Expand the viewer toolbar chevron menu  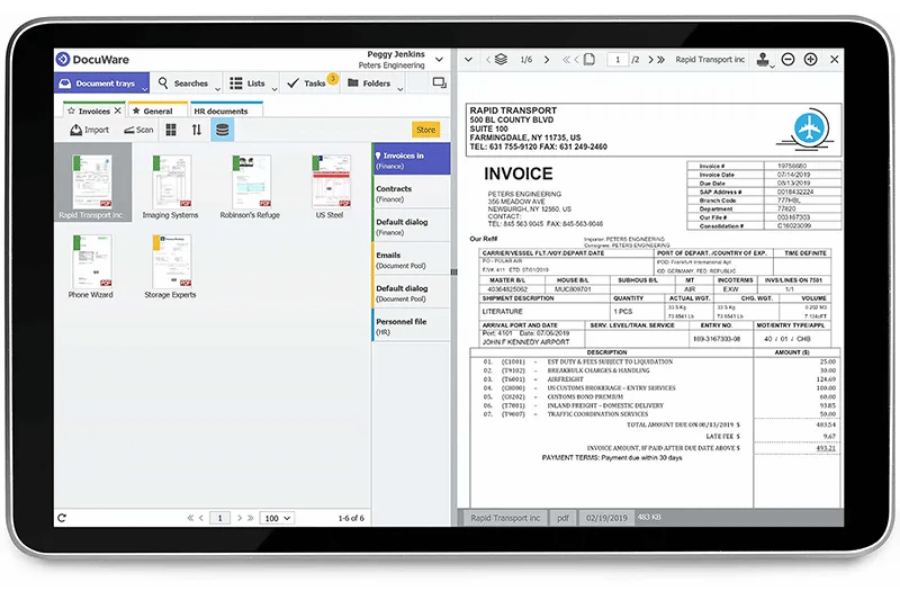(x=468, y=59)
